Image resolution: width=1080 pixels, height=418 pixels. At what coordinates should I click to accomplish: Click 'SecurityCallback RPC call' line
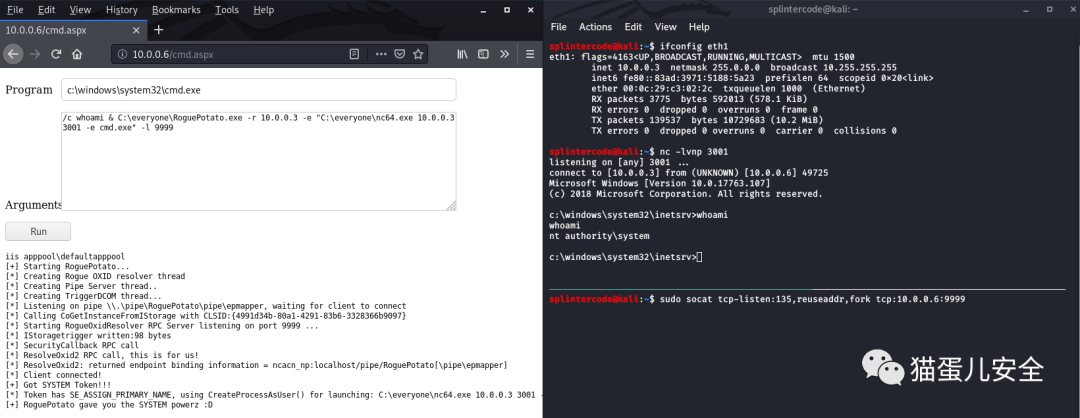(x=72, y=345)
